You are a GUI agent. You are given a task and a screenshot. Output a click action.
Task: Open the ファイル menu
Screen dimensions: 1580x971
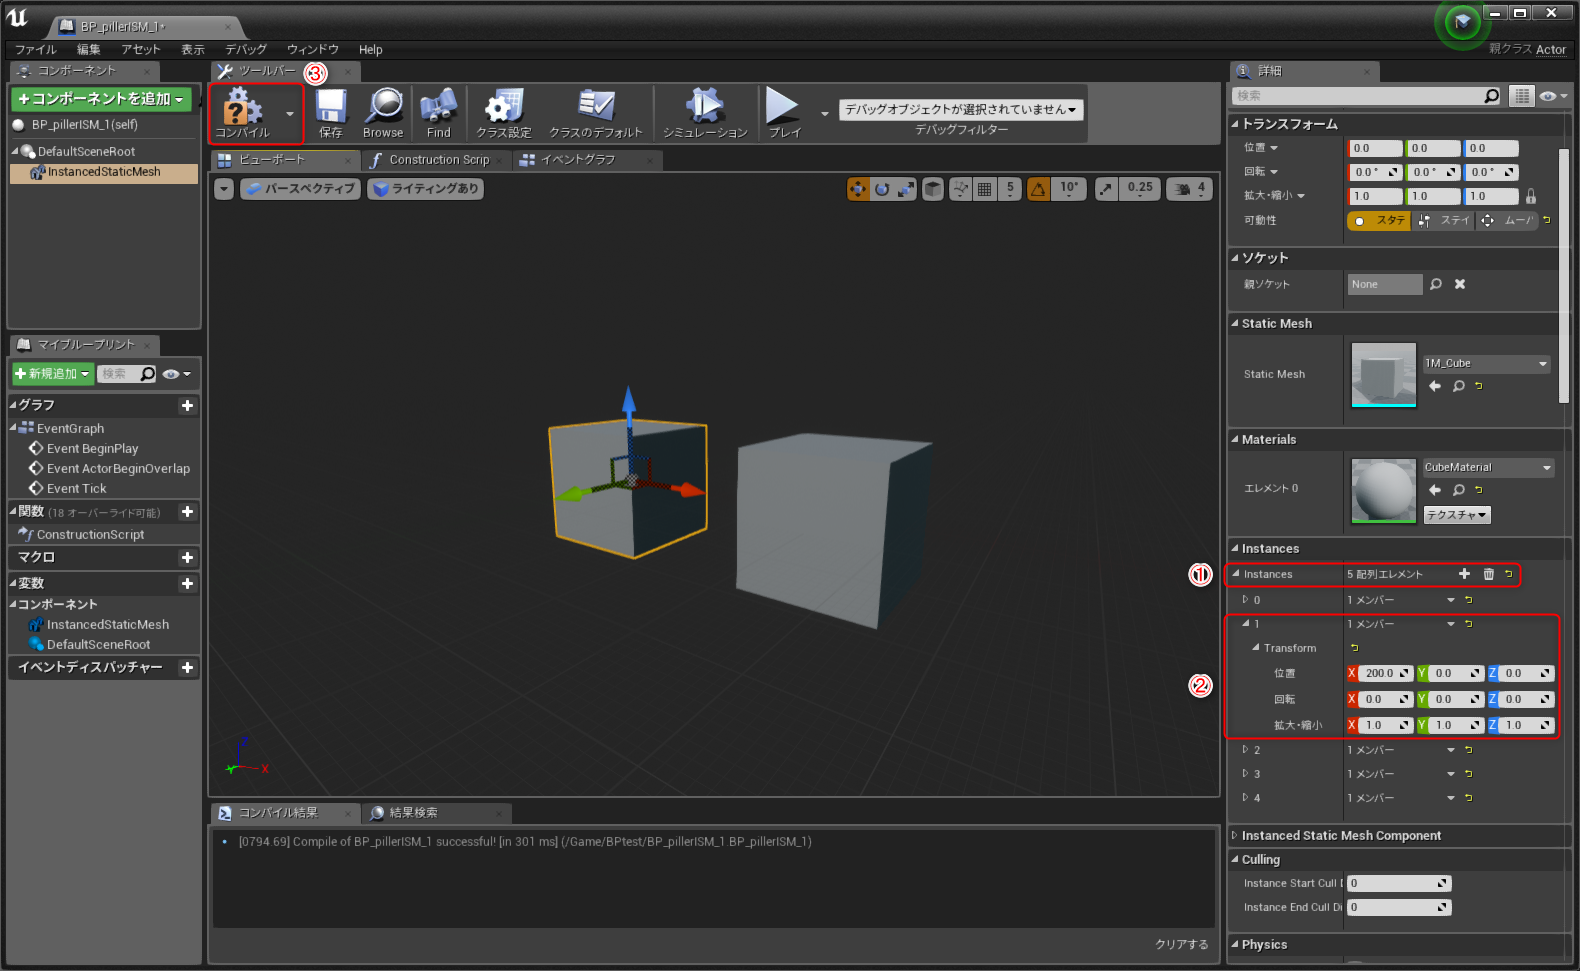(36, 50)
